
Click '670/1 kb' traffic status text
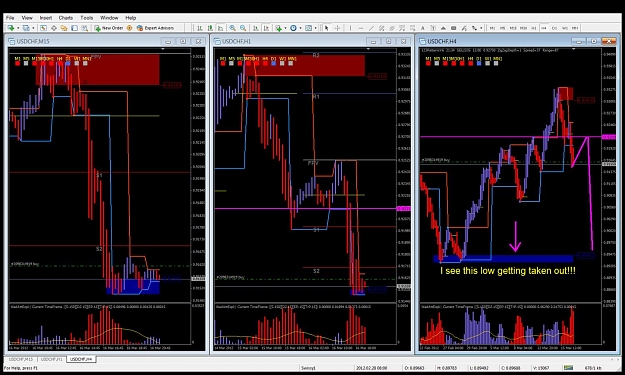point(593,368)
